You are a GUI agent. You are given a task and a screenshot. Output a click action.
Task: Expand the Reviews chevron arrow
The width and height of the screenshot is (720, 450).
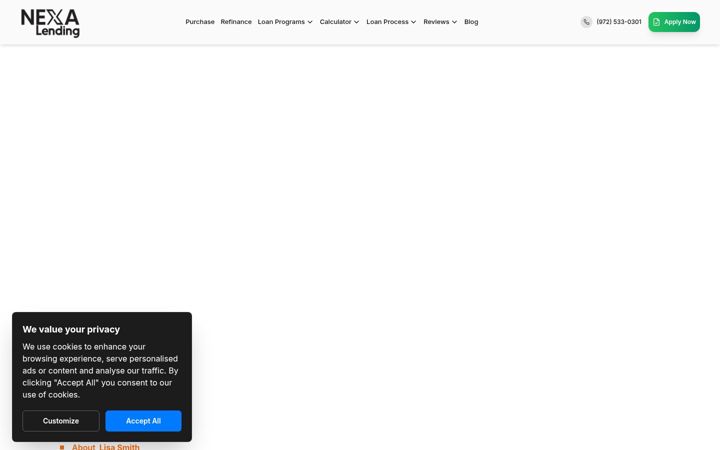coord(454,22)
